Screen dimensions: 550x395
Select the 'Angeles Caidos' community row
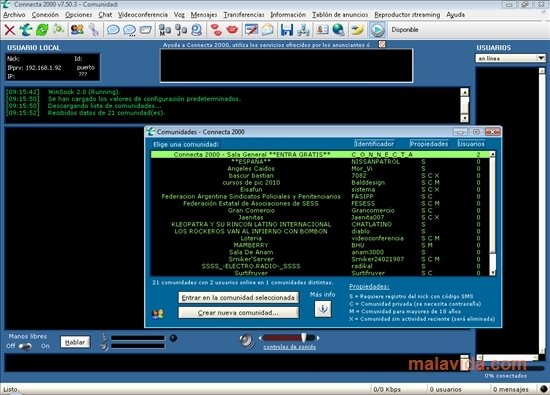(x=321, y=168)
